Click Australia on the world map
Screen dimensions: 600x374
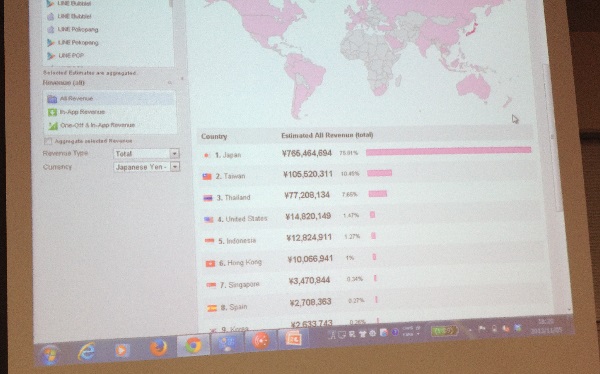[x=473, y=86]
